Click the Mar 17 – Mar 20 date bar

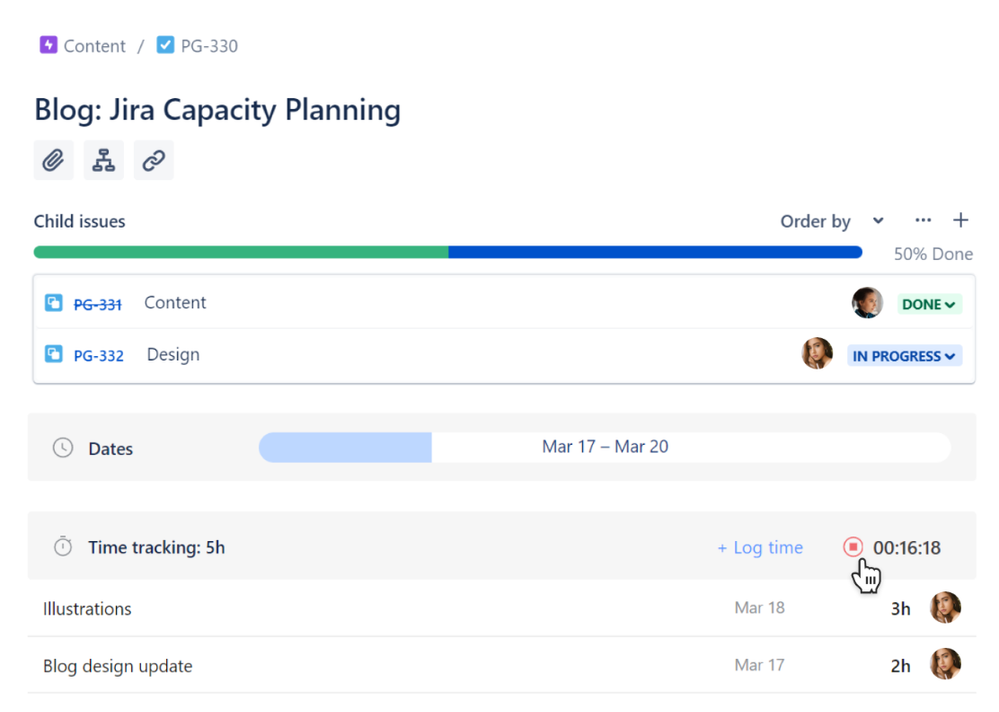tap(605, 447)
